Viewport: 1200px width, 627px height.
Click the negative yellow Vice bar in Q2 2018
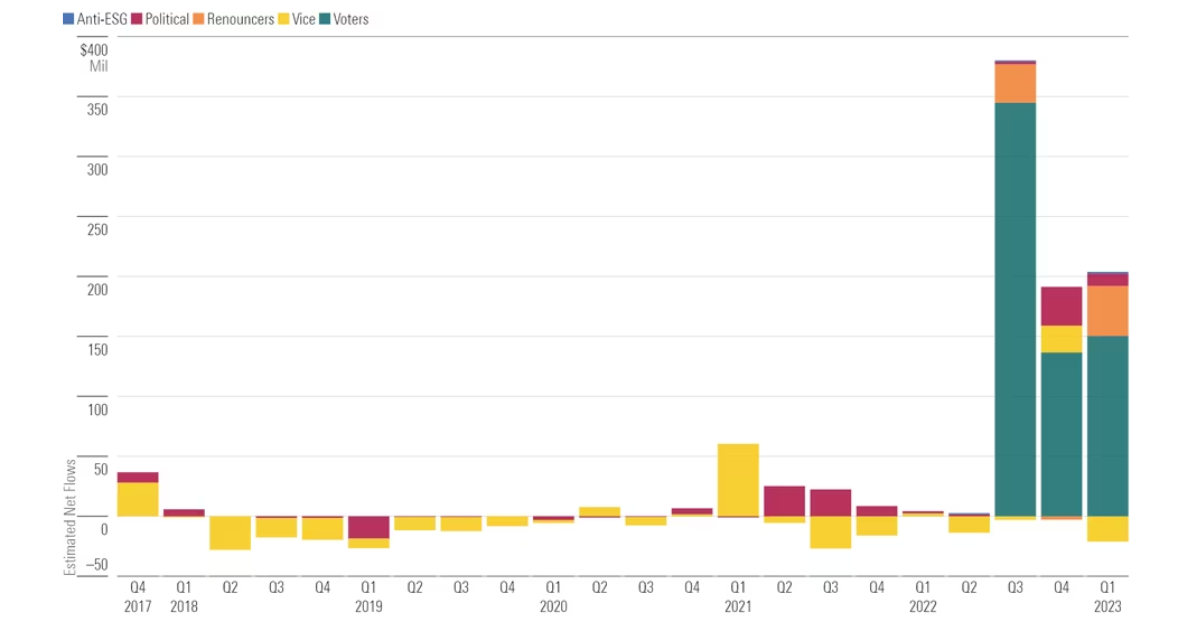coord(230,532)
